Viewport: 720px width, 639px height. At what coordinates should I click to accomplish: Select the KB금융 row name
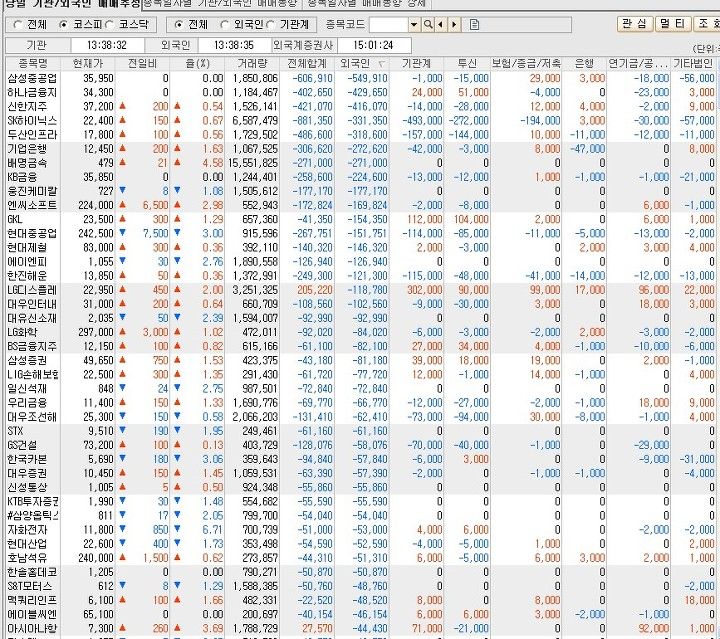click(22, 177)
